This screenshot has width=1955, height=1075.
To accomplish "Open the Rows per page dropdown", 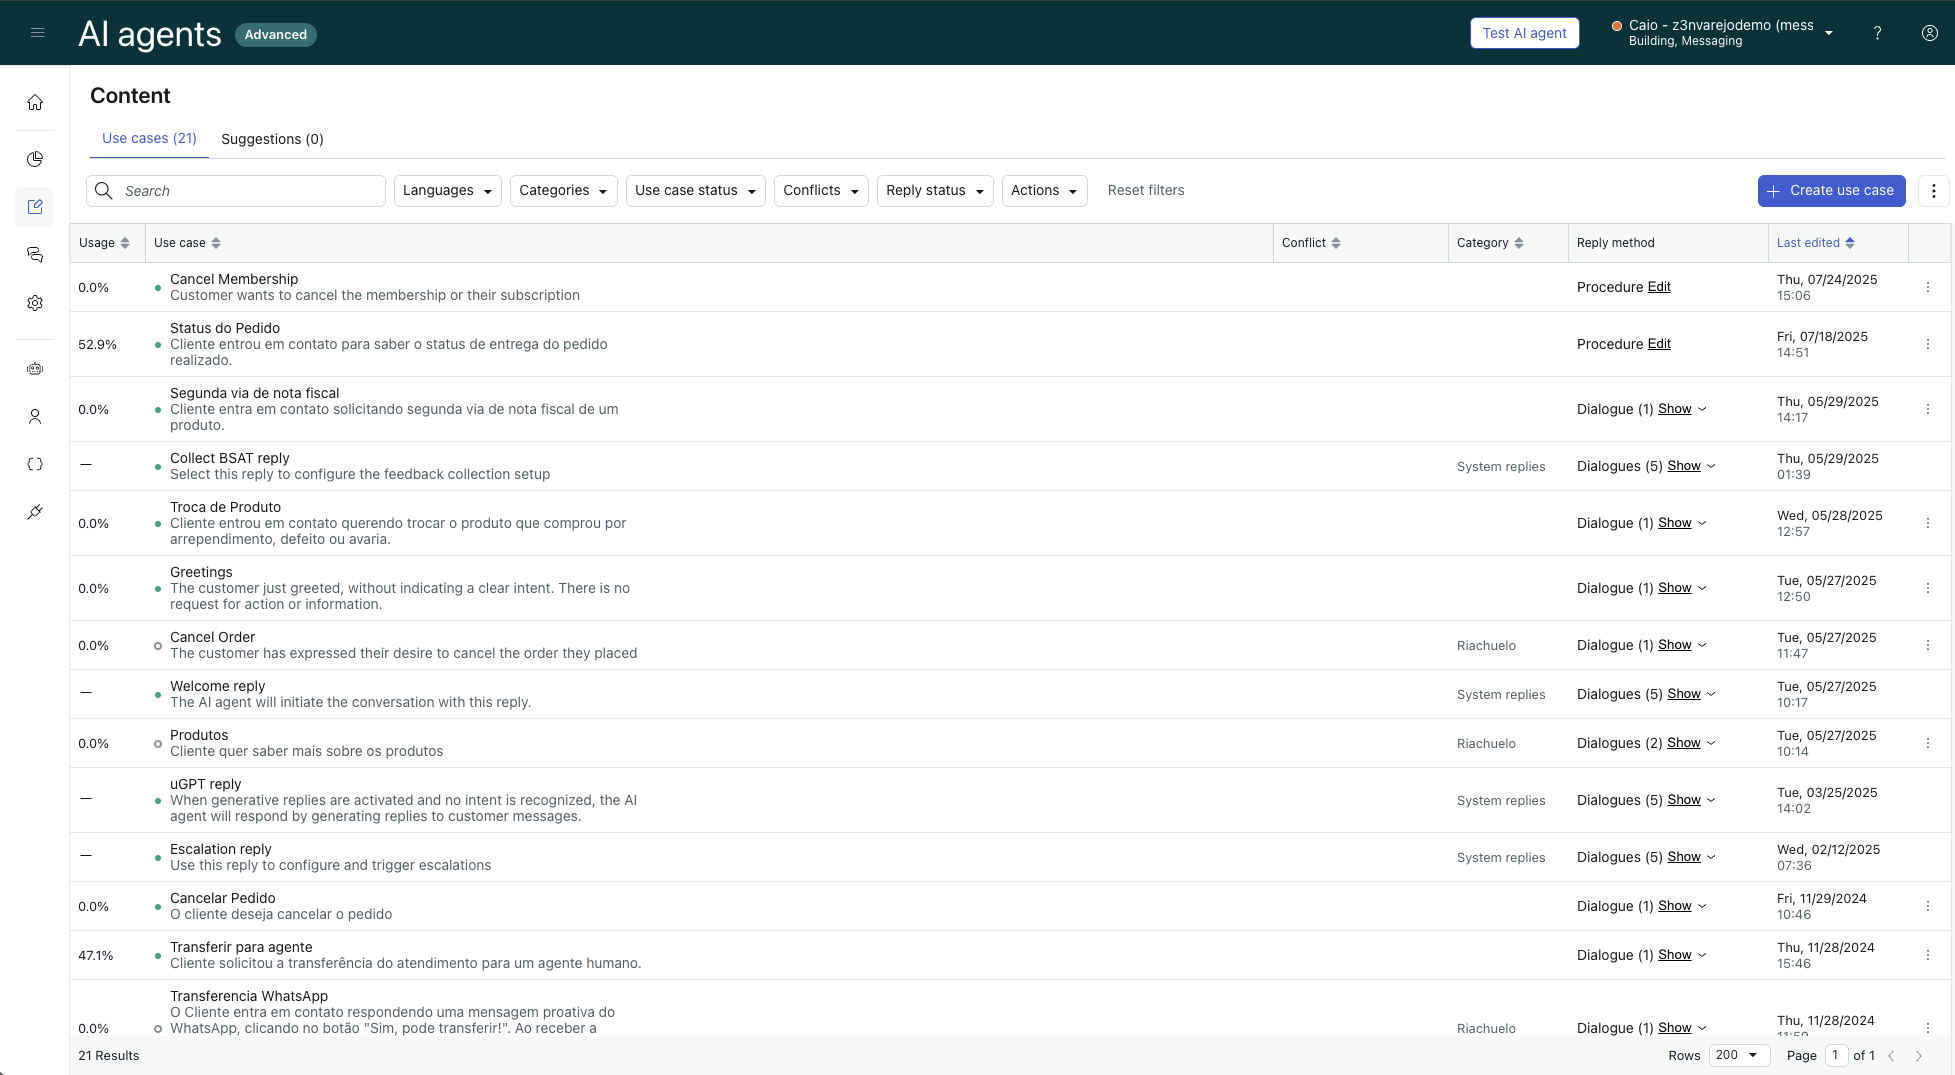I will pyautogui.click(x=1738, y=1055).
